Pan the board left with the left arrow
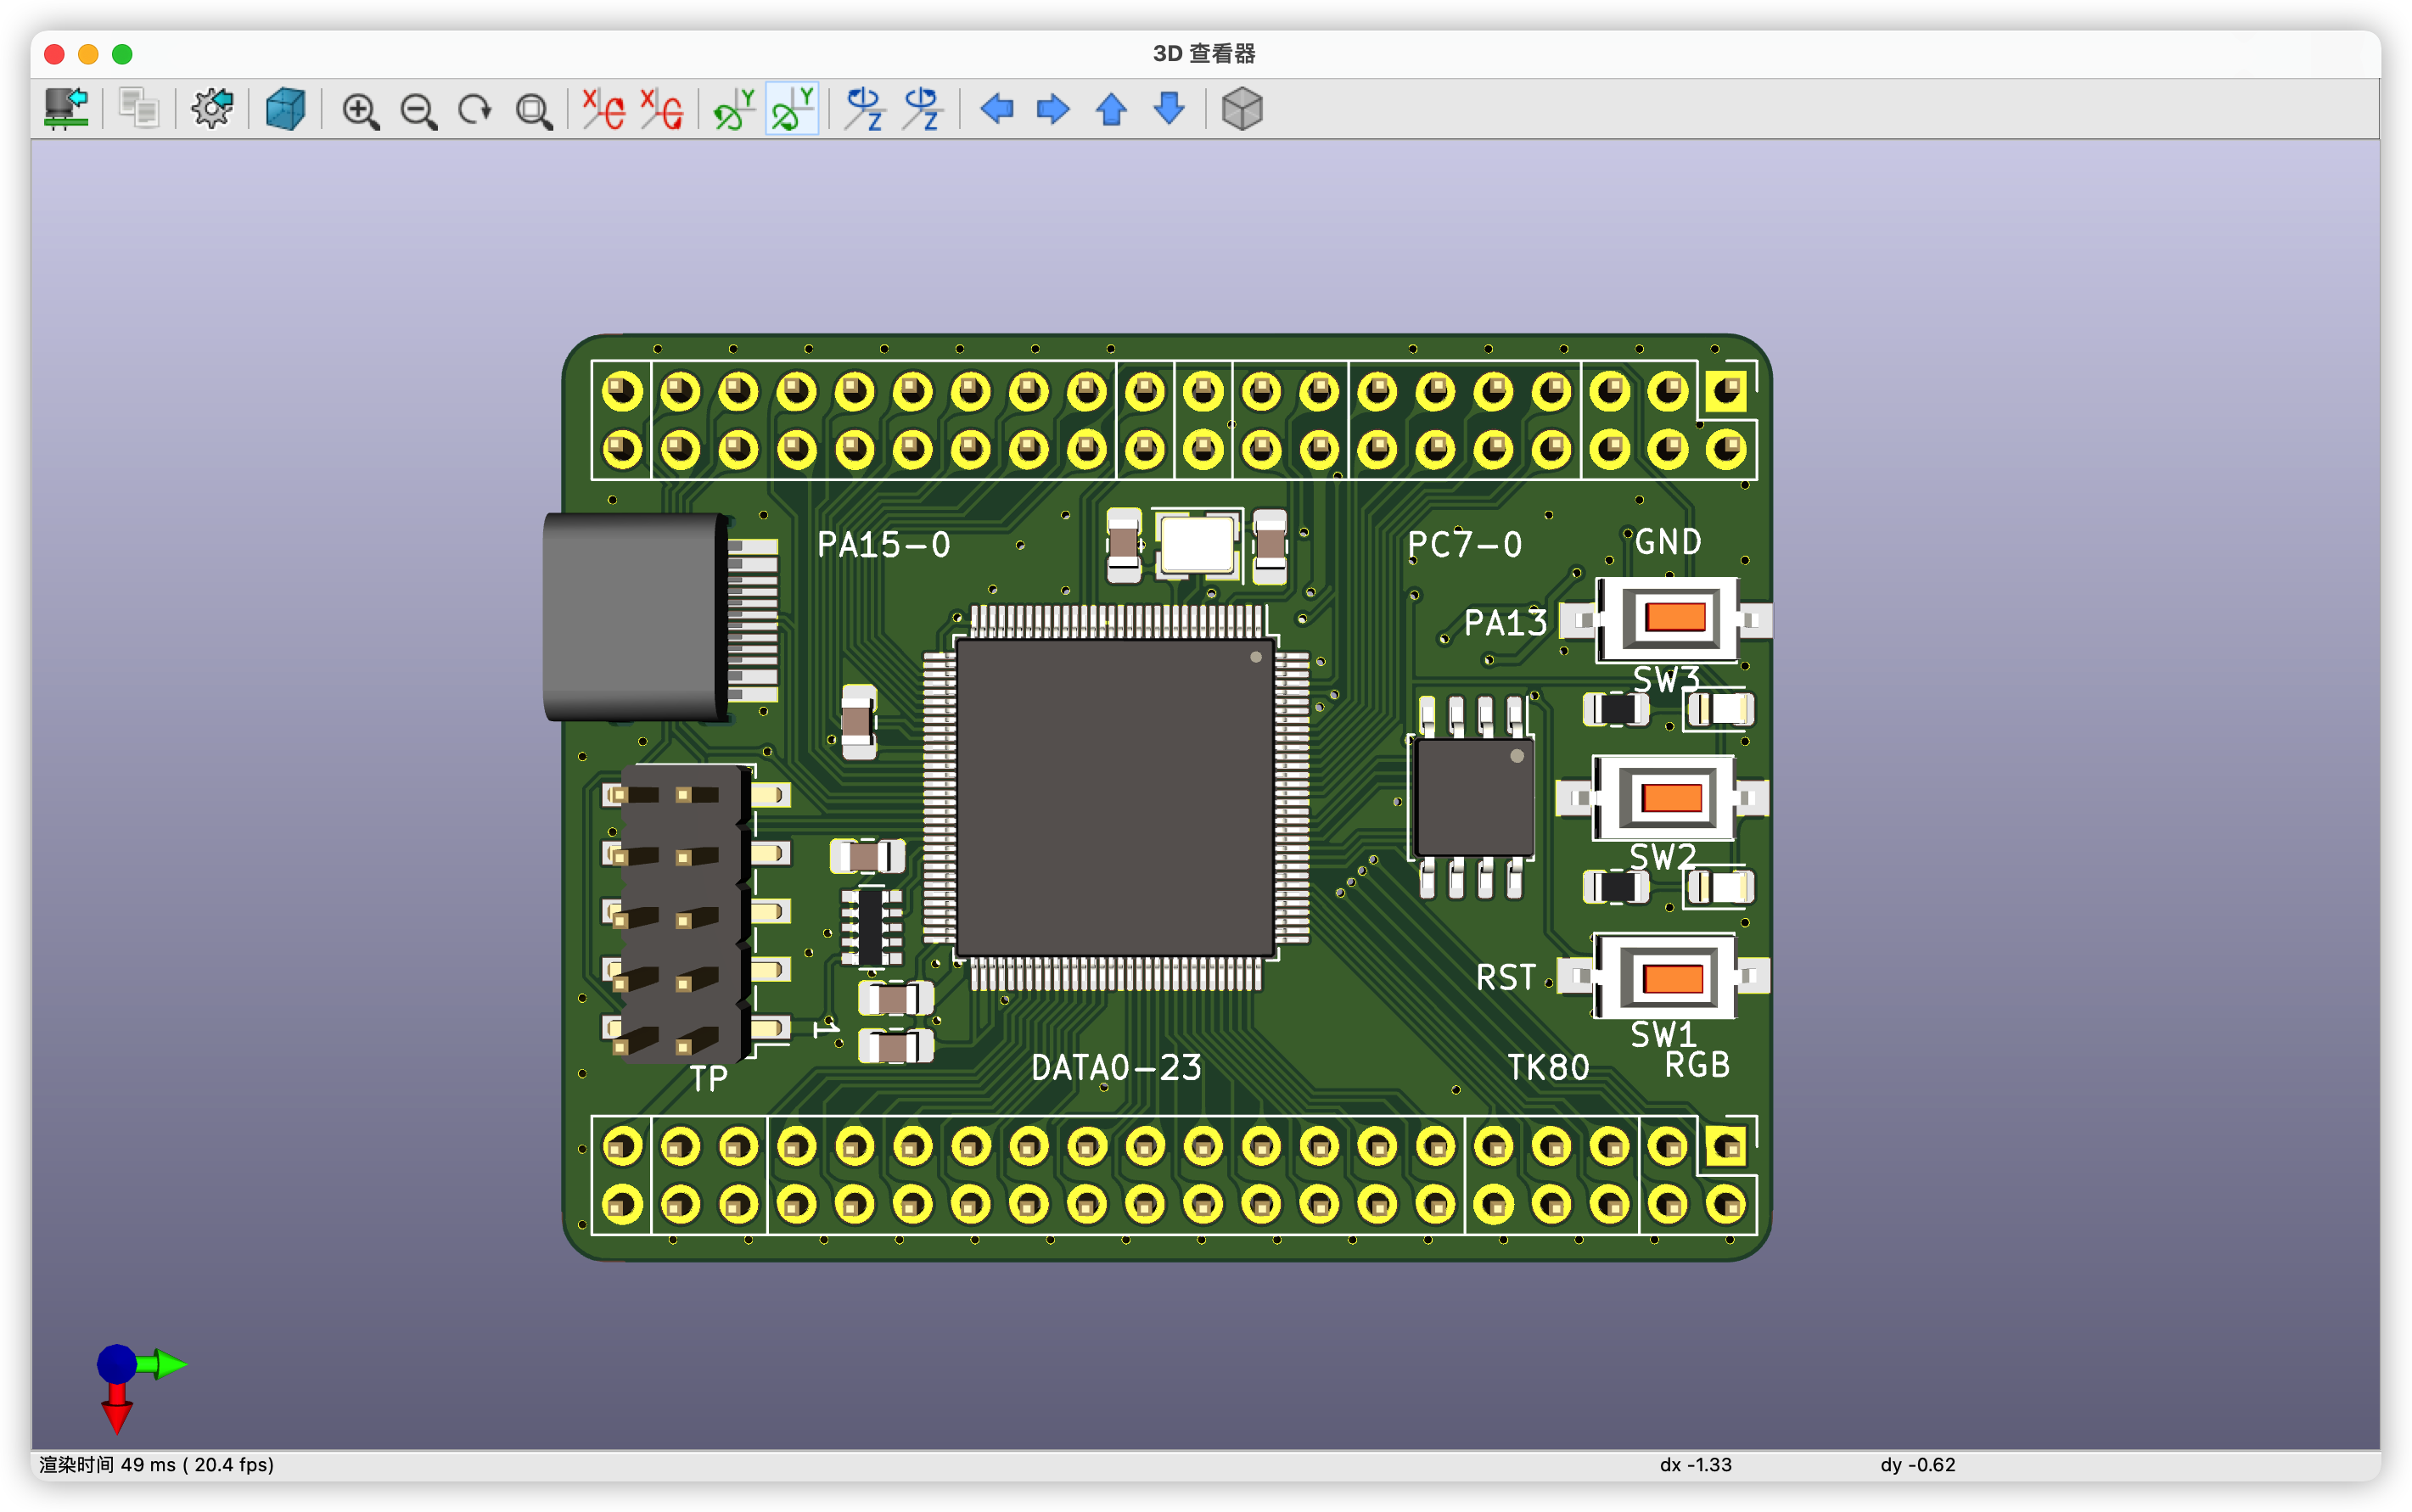 coord(996,108)
